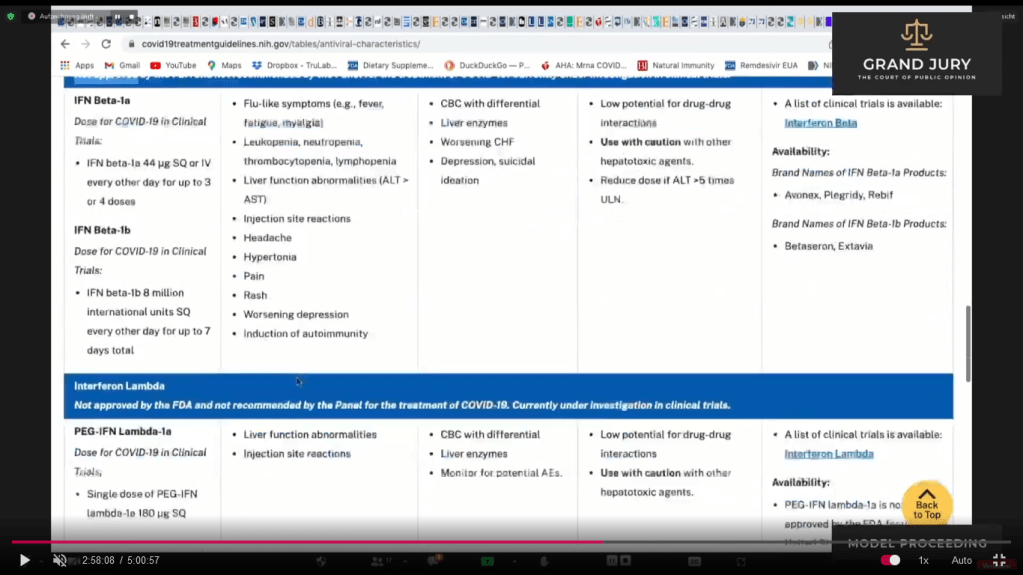1023x575 pixels.
Task: Open the Remdesivir EUA bookmark
Action: (761, 66)
